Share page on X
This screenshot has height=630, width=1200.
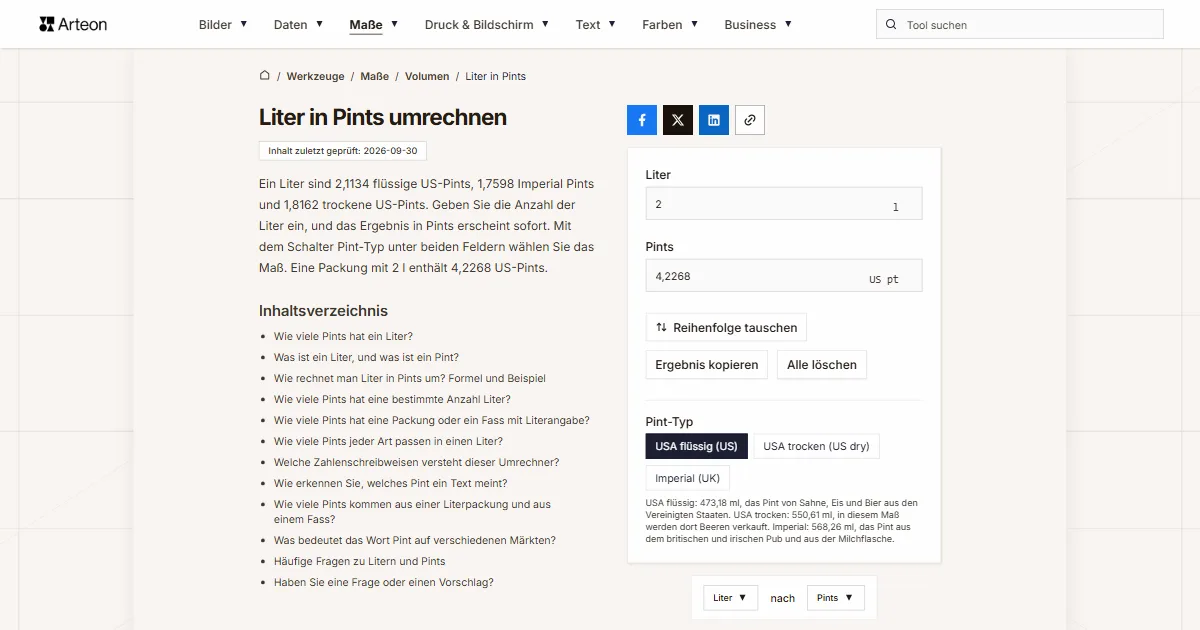coord(678,120)
